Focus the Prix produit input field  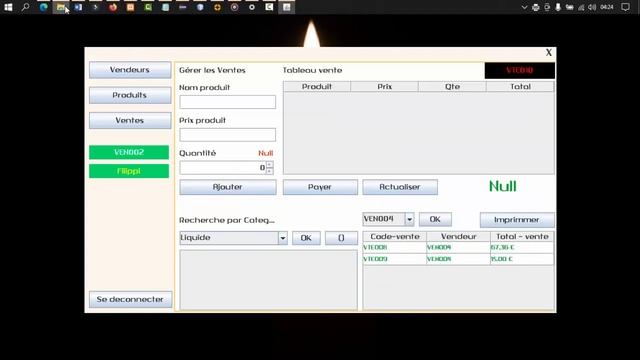coord(227,135)
